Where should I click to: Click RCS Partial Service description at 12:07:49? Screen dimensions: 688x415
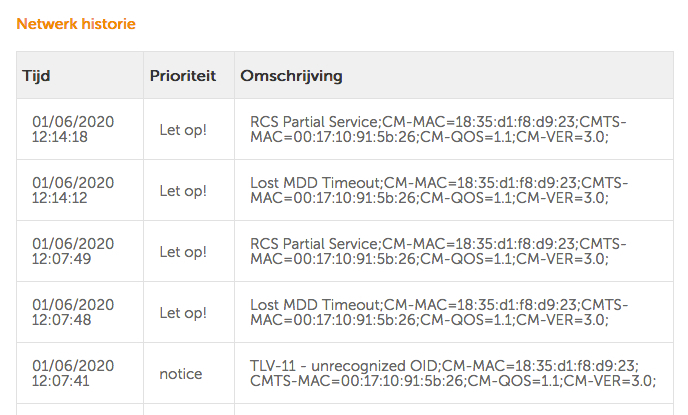438,252
